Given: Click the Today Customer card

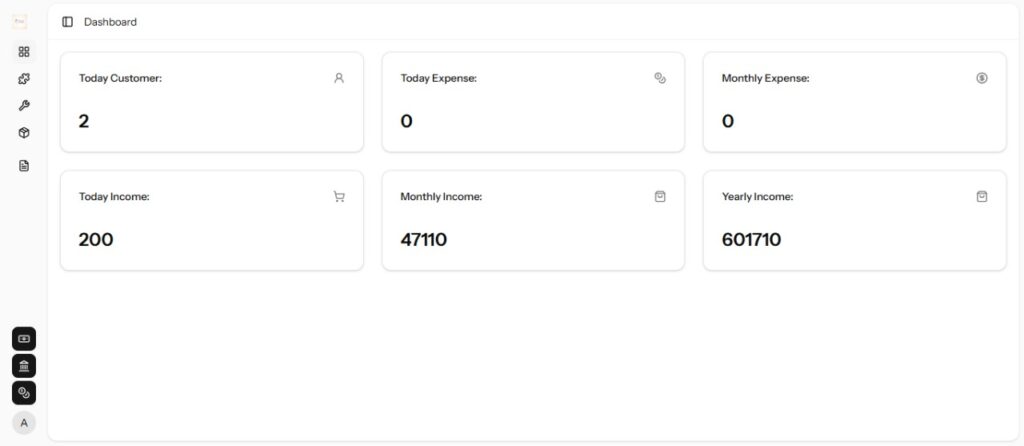Looking at the screenshot, I should coord(211,102).
